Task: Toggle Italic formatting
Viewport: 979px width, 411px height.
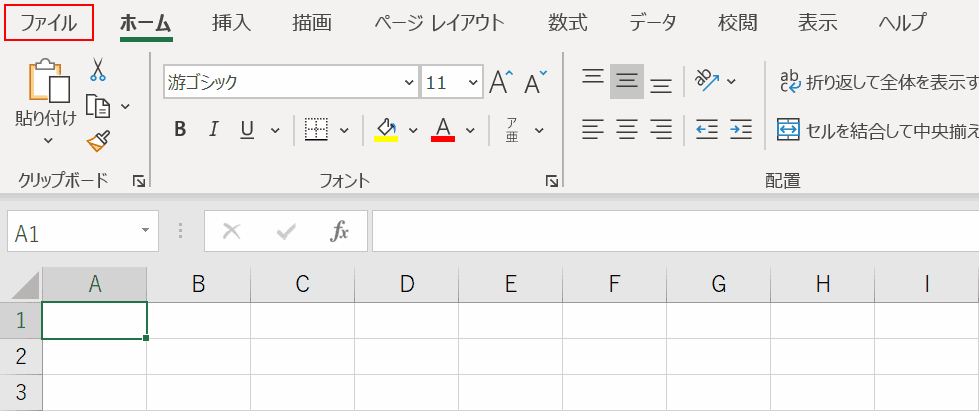Action: 213,129
